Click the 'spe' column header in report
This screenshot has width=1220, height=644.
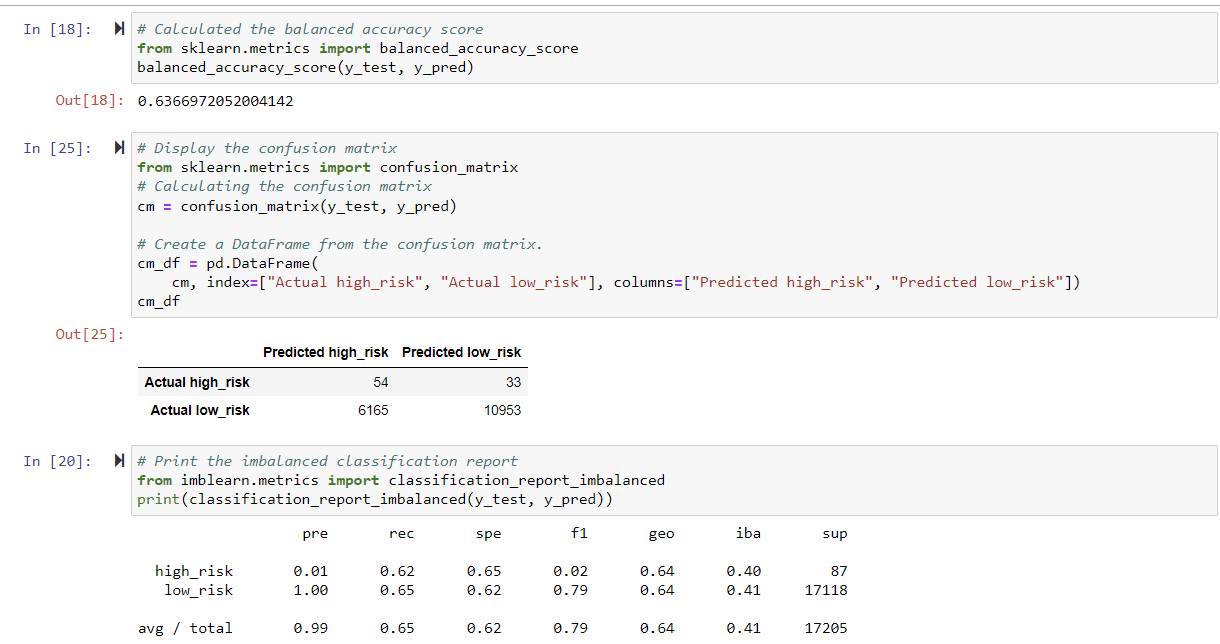(488, 534)
